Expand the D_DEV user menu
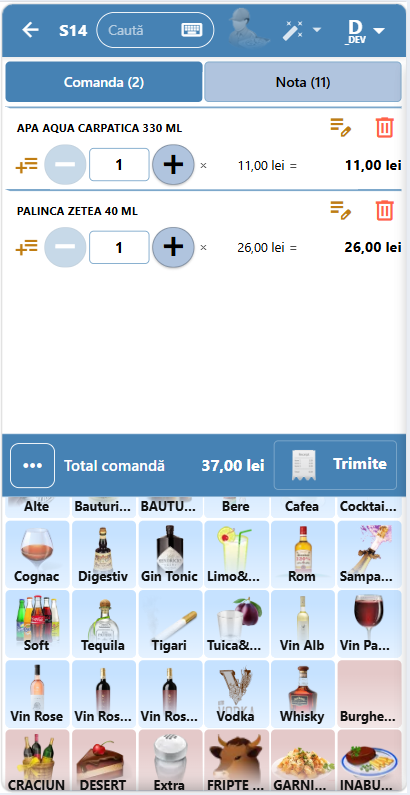This screenshot has height=795, width=410. point(366,30)
